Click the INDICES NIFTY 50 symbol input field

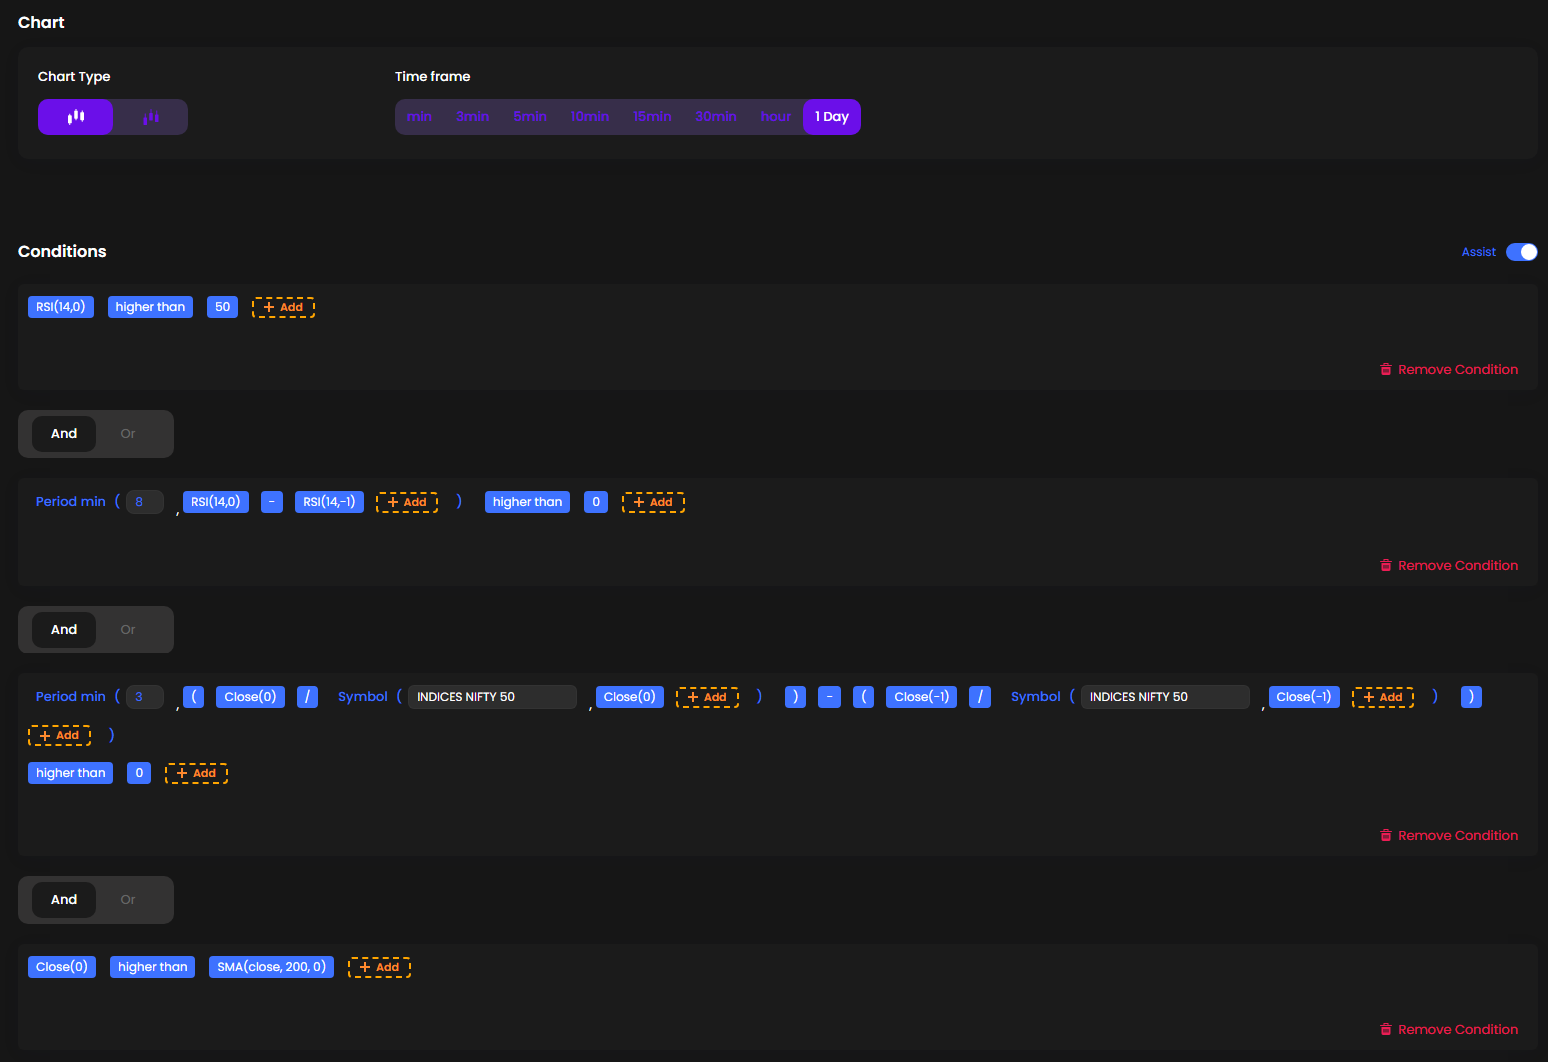click(492, 696)
